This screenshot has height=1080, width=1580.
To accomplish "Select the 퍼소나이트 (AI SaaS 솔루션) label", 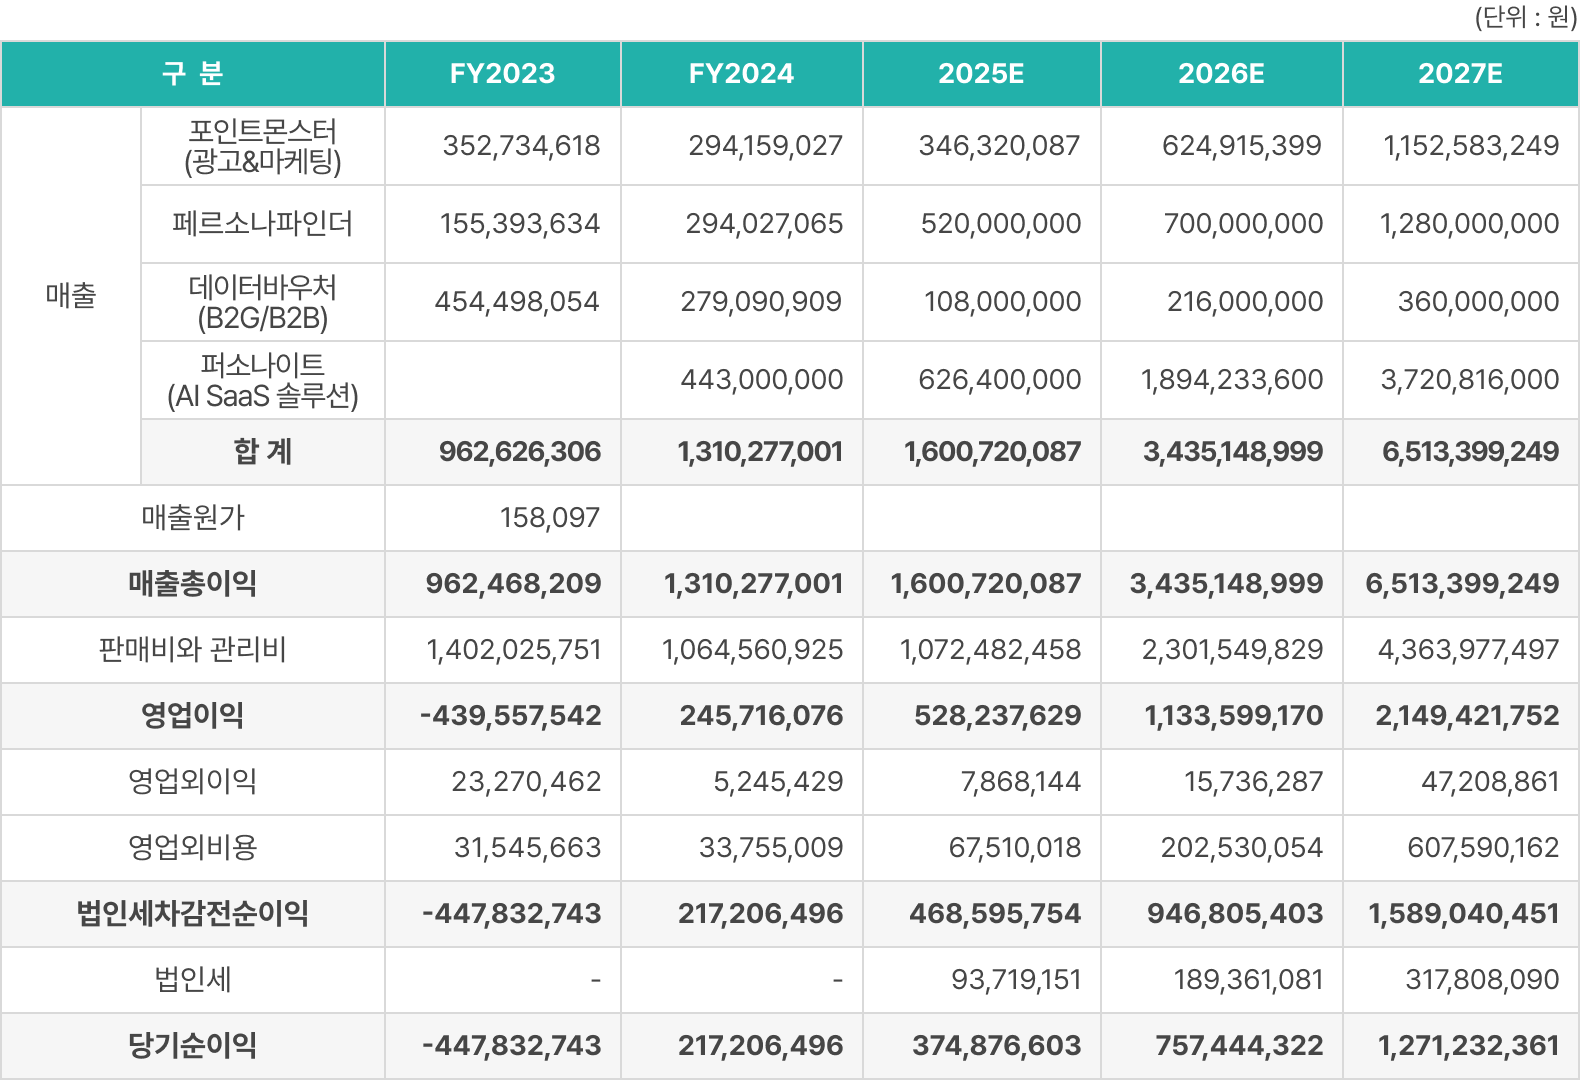I will click(x=263, y=380).
